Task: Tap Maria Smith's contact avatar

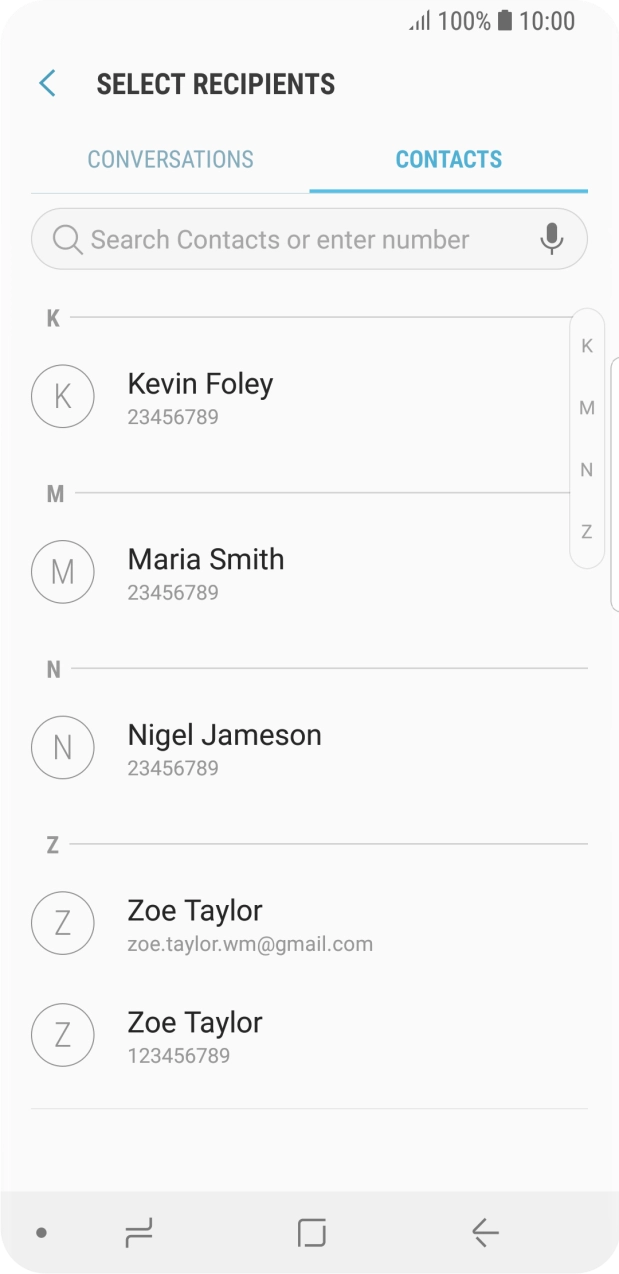Action: [62, 571]
